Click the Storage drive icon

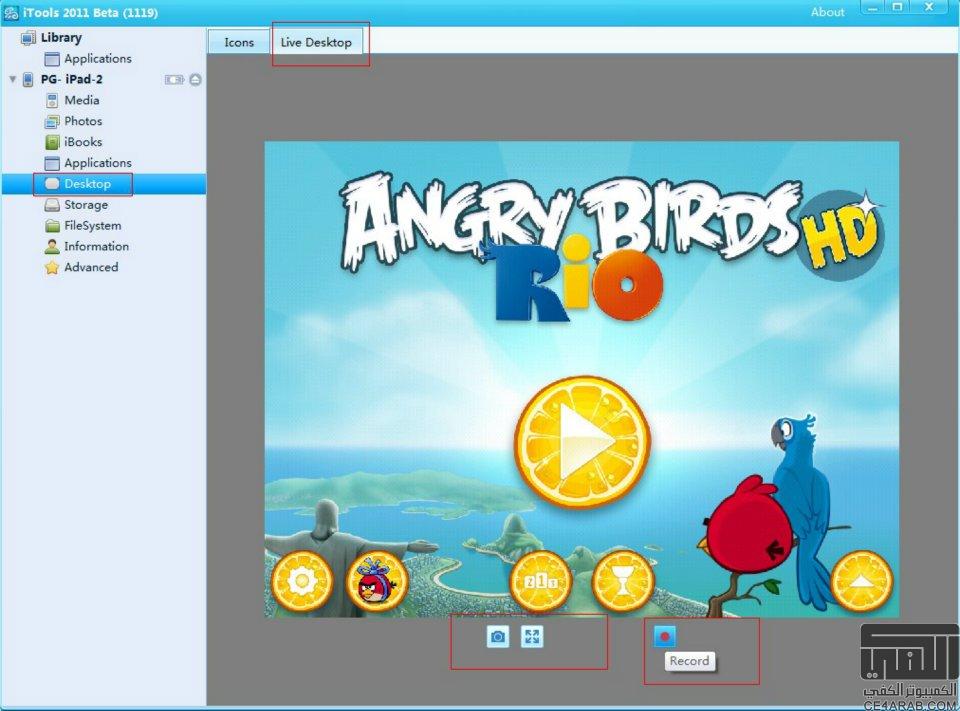pyautogui.click(x=52, y=205)
